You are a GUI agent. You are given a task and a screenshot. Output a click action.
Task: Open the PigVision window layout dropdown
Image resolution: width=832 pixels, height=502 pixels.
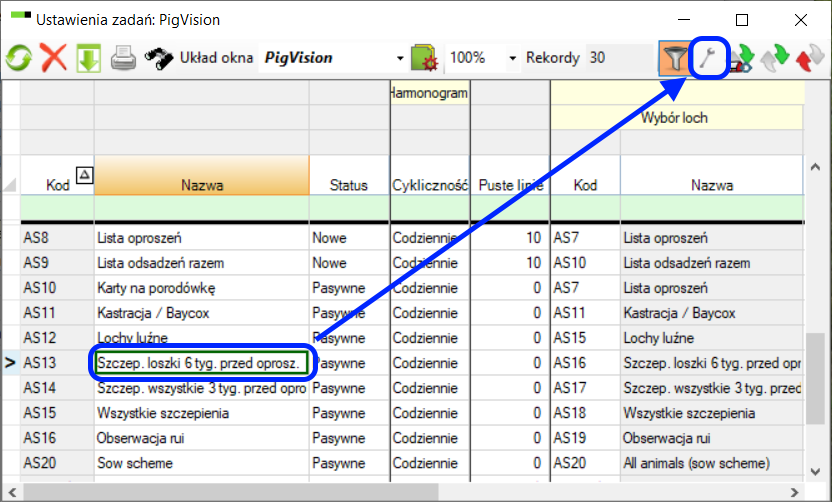[x=400, y=58]
